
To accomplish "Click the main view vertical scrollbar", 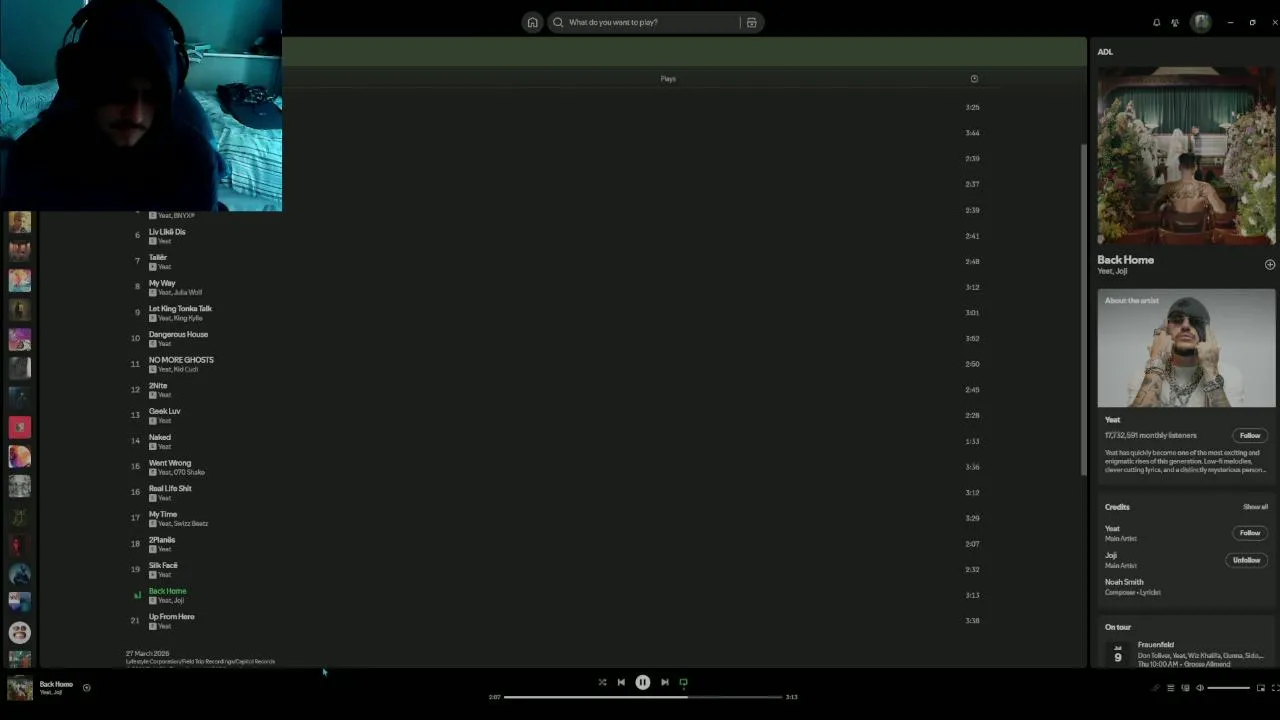I will [1083, 310].
